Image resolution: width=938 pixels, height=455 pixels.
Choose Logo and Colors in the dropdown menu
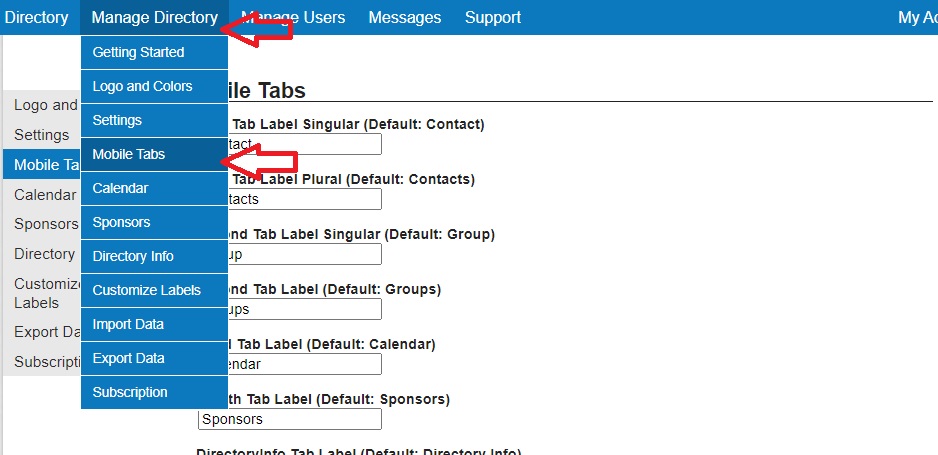pyautogui.click(x=142, y=86)
